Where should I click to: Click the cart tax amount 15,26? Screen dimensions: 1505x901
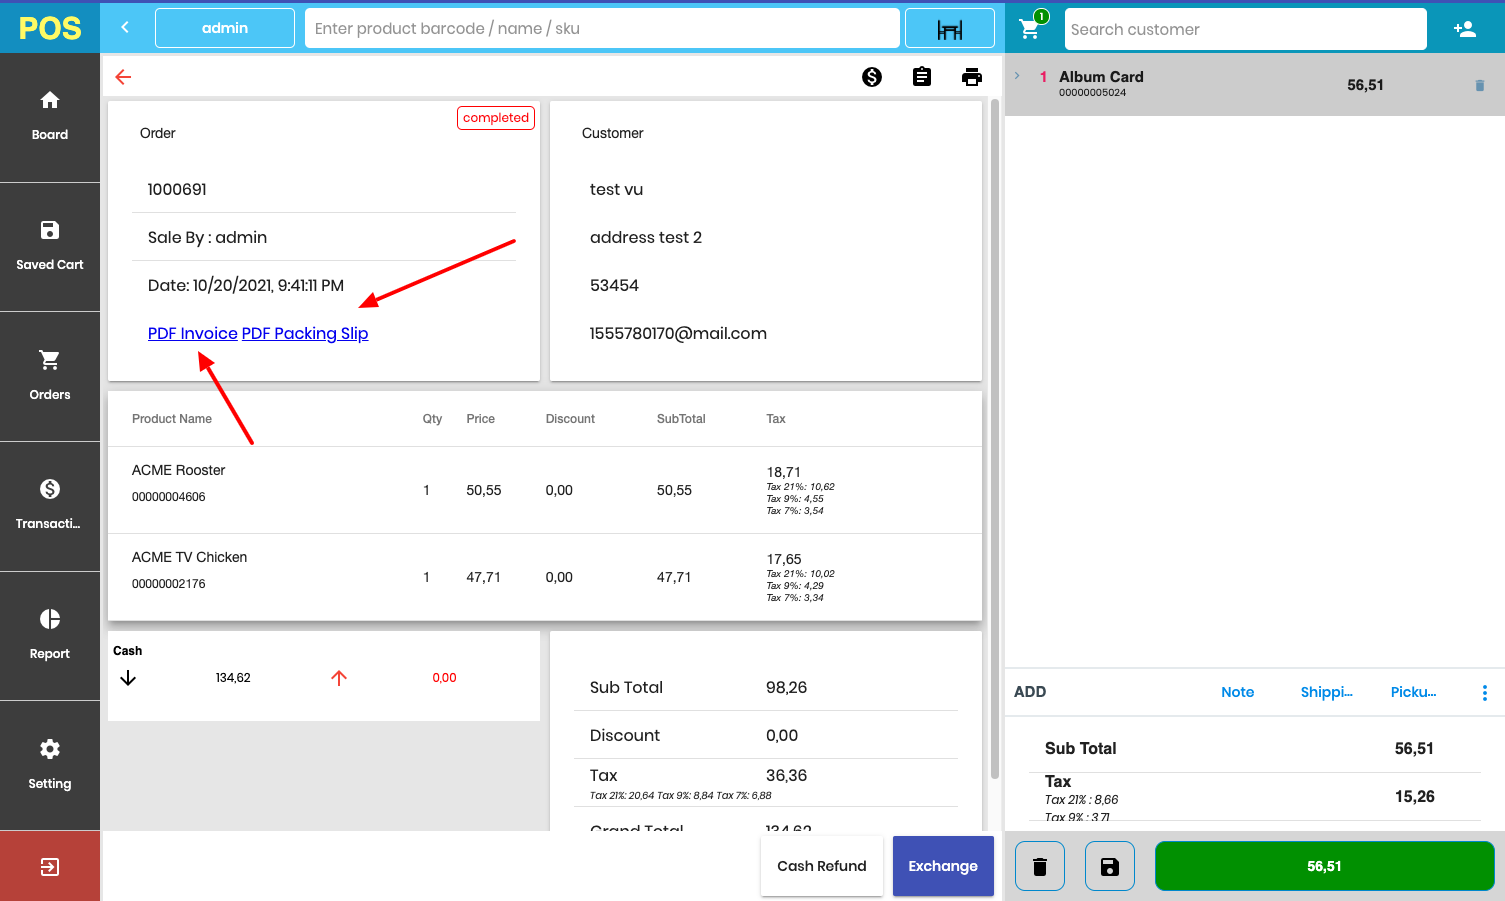coord(1415,797)
